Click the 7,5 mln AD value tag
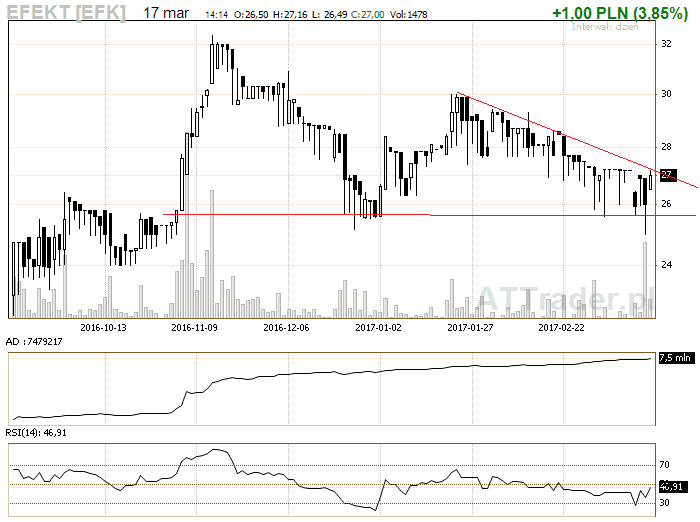This screenshot has height=522, width=700. point(675,357)
